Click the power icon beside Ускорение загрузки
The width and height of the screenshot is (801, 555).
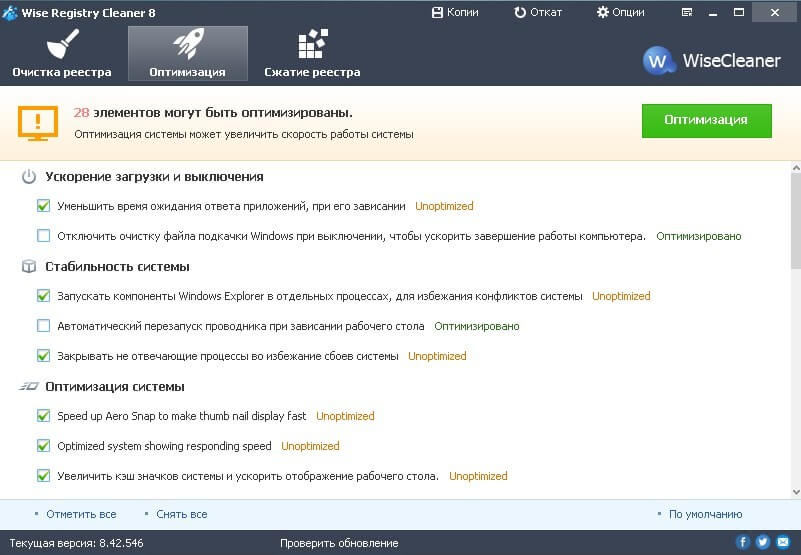[x=29, y=177]
